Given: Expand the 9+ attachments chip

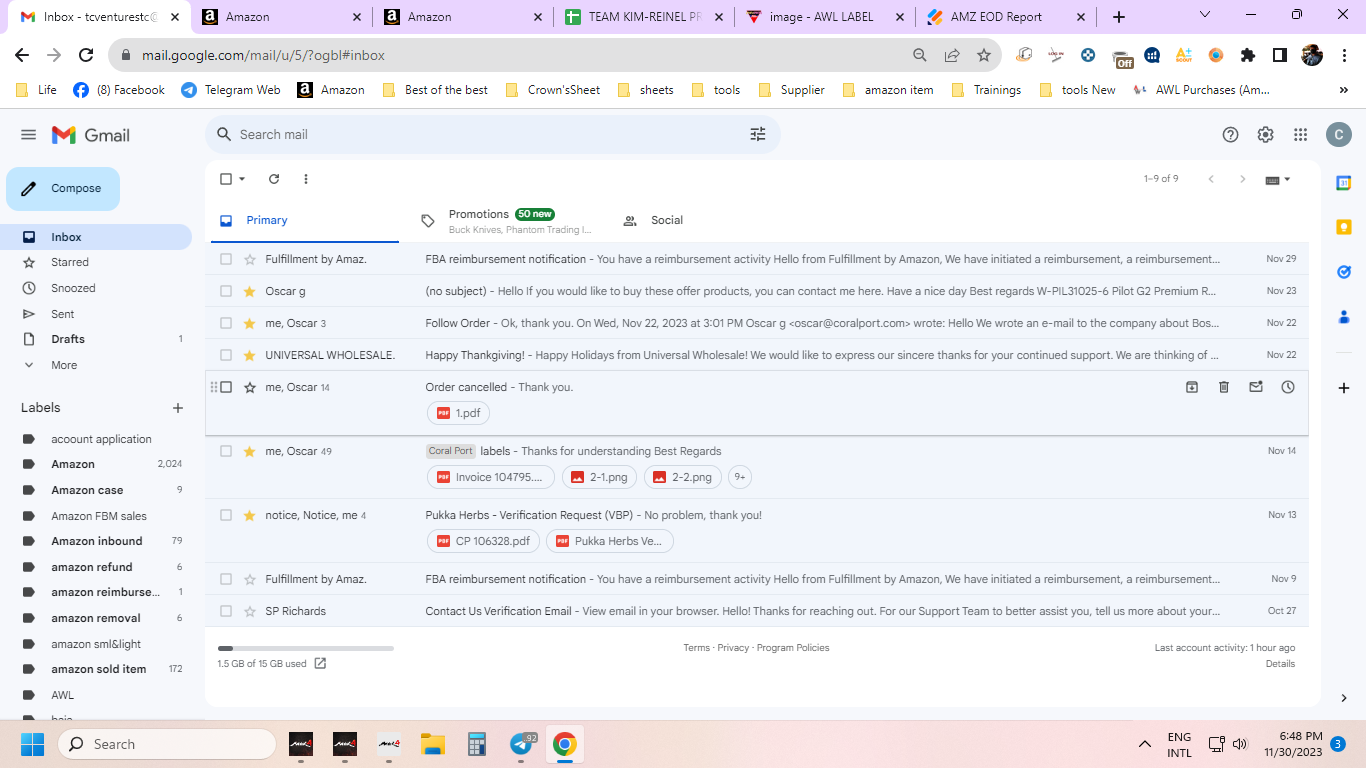Looking at the screenshot, I should [x=740, y=477].
